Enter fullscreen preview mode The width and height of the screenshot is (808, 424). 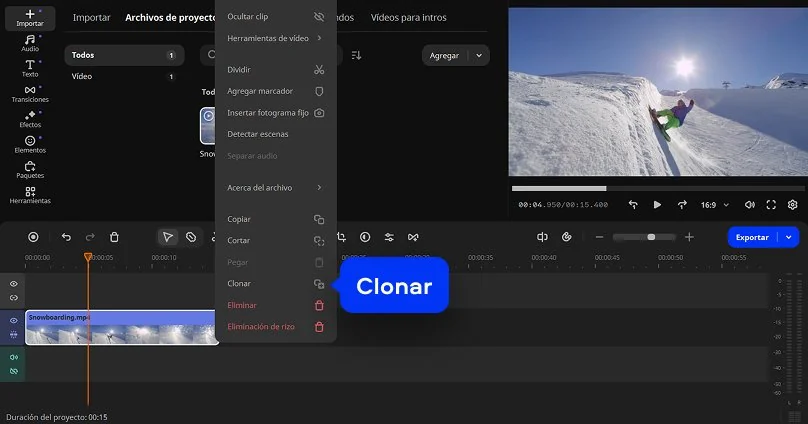pyautogui.click(x=771, y=204)
